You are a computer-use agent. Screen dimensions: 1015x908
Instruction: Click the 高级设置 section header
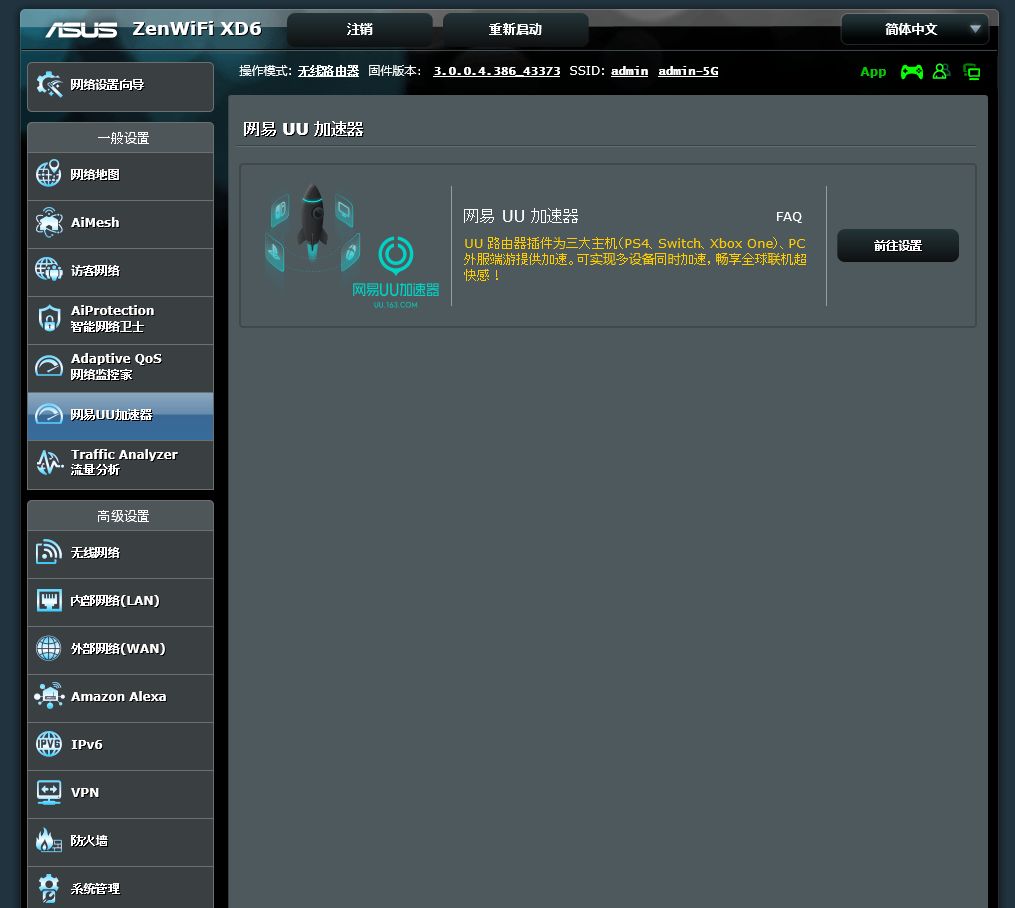[123, 516]
